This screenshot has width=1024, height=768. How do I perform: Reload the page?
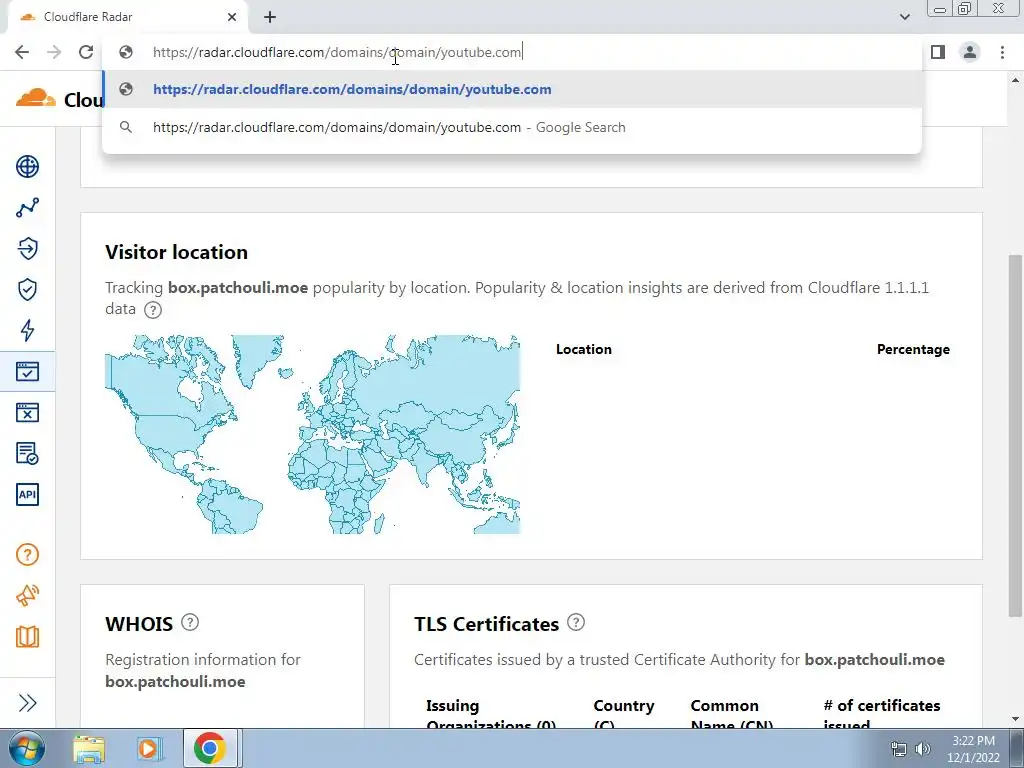point(86,52)
